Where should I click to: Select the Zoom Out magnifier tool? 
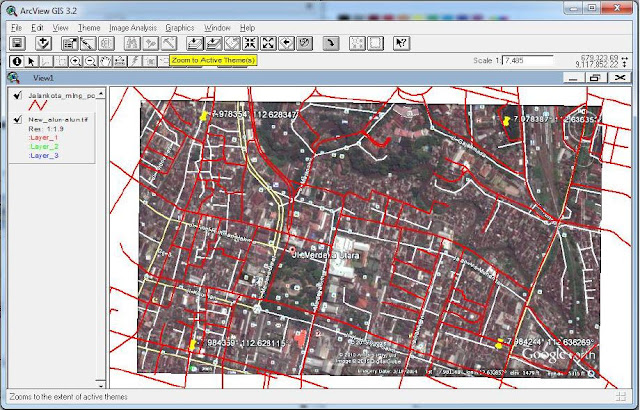[90, 61]
